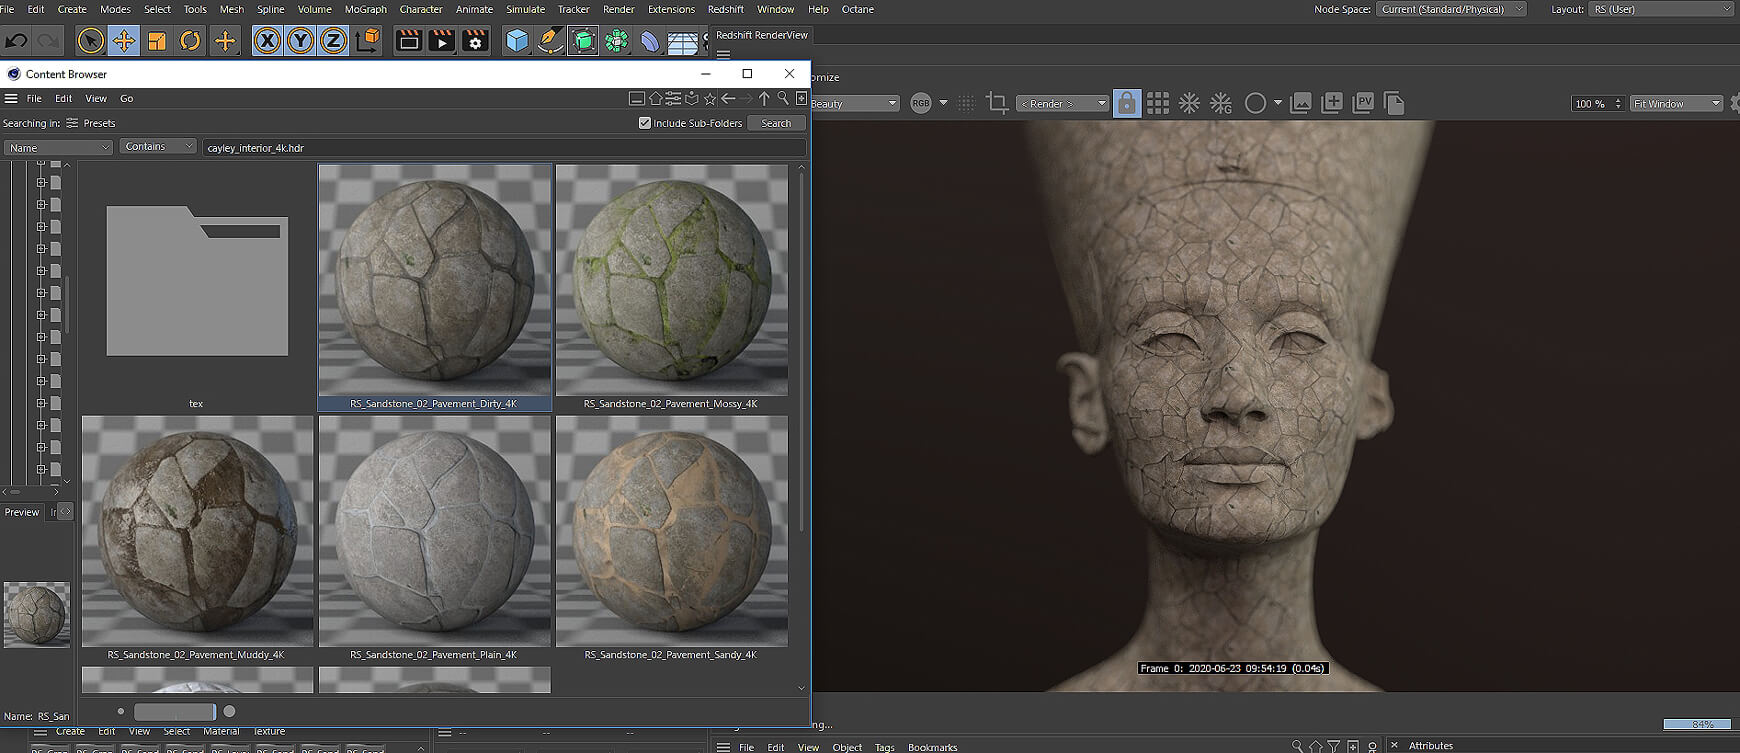Add a Cube primitive object
The image size is (1740, 753).
point(517,41)
